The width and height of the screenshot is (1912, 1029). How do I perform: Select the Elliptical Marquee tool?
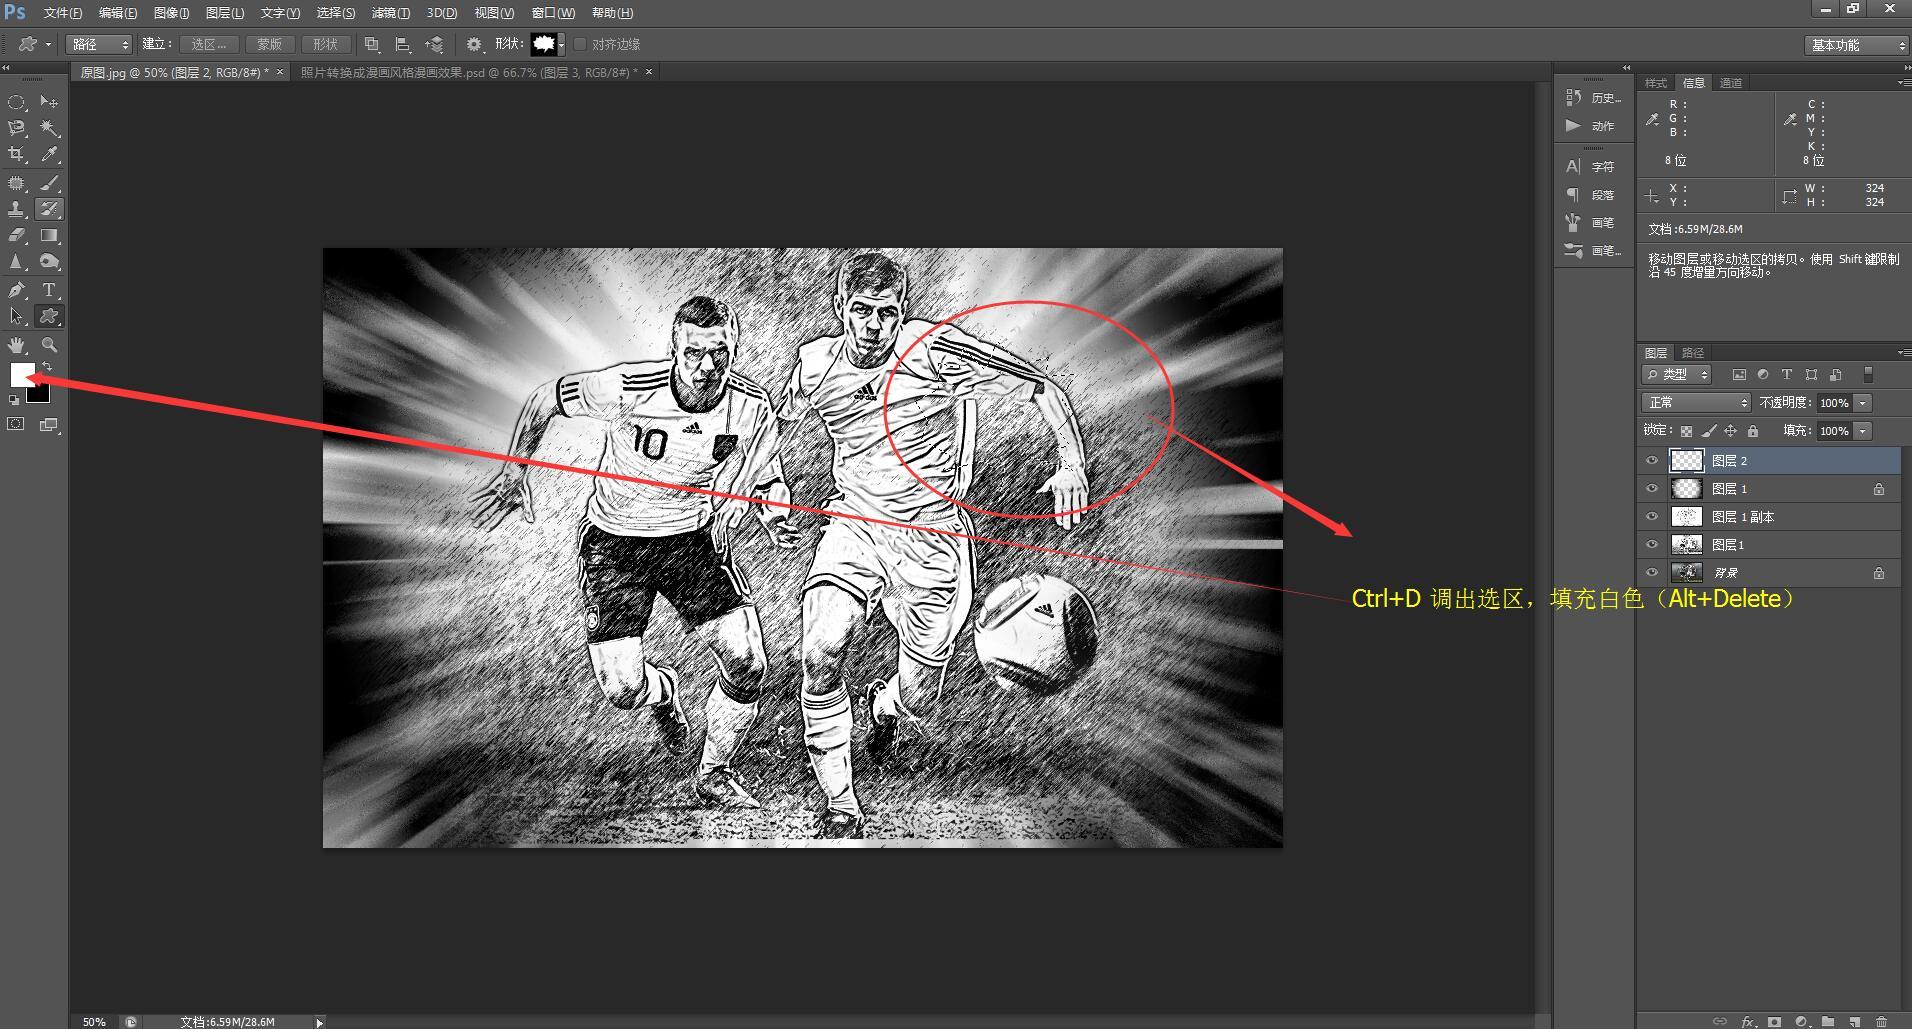(x=16, y=102)
